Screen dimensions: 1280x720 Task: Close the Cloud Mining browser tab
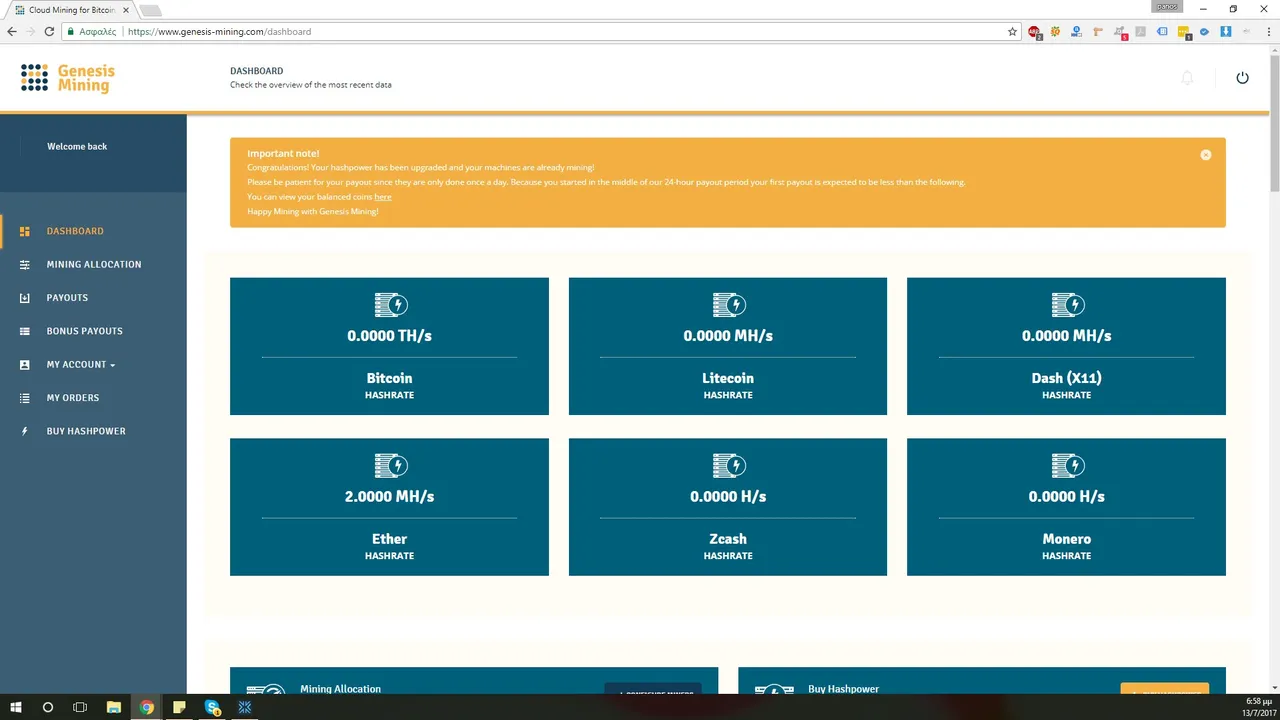[x=125, y=10]
